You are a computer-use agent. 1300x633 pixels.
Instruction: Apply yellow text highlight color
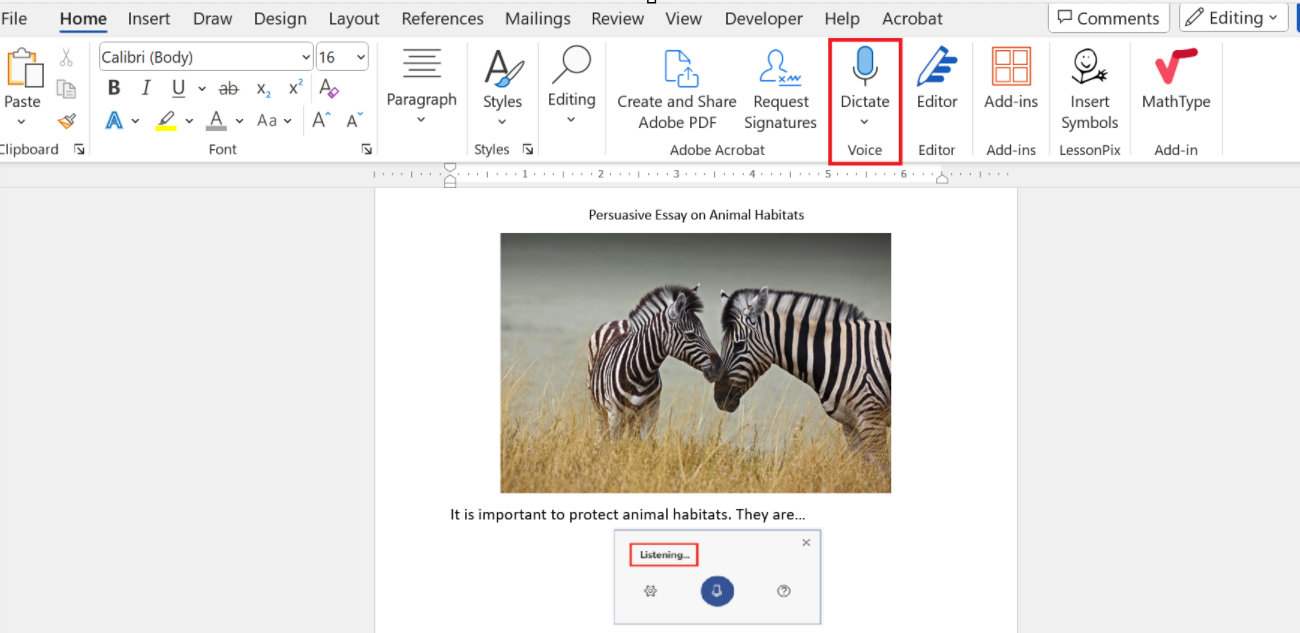tap(167, 121)
